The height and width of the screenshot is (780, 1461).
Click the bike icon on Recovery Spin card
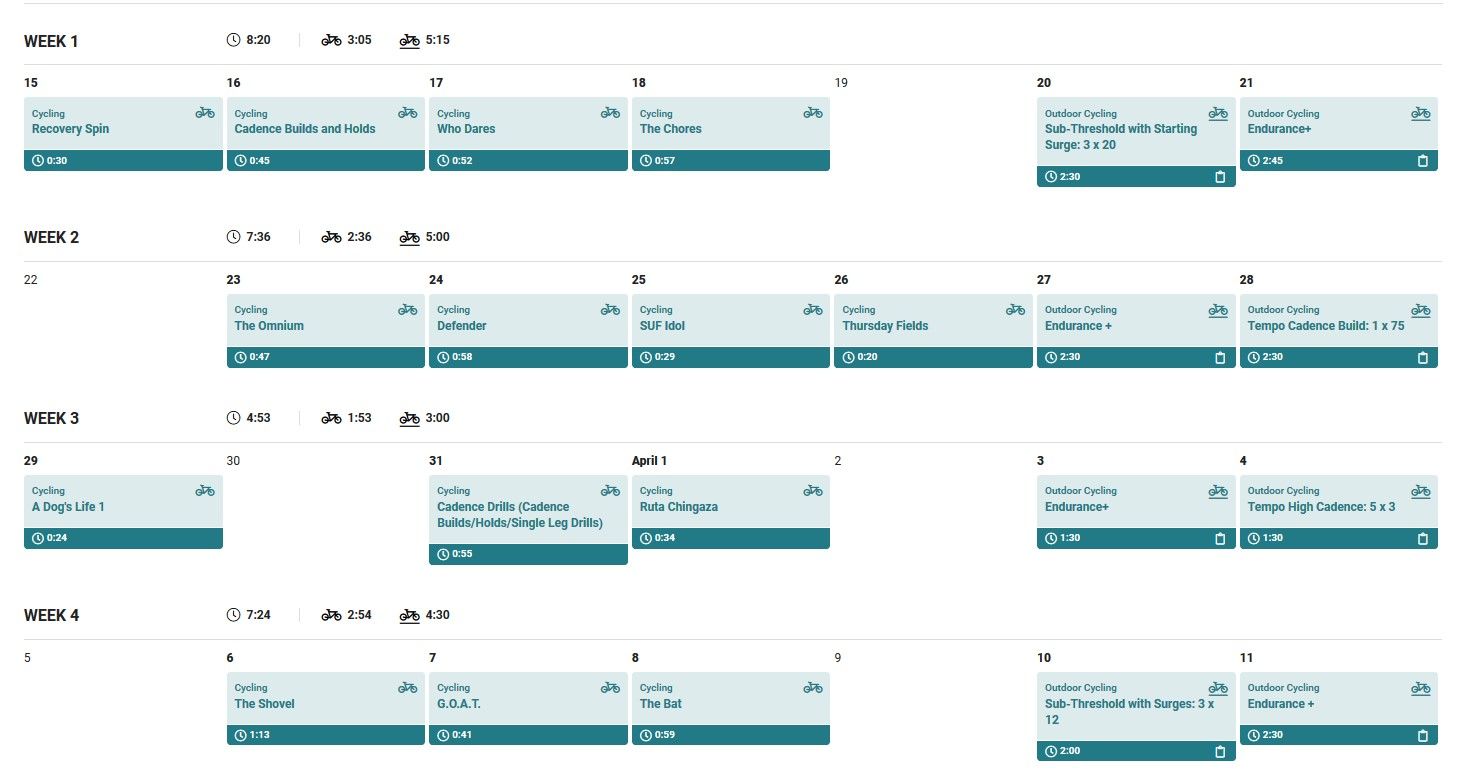click(x=205, y=113)
